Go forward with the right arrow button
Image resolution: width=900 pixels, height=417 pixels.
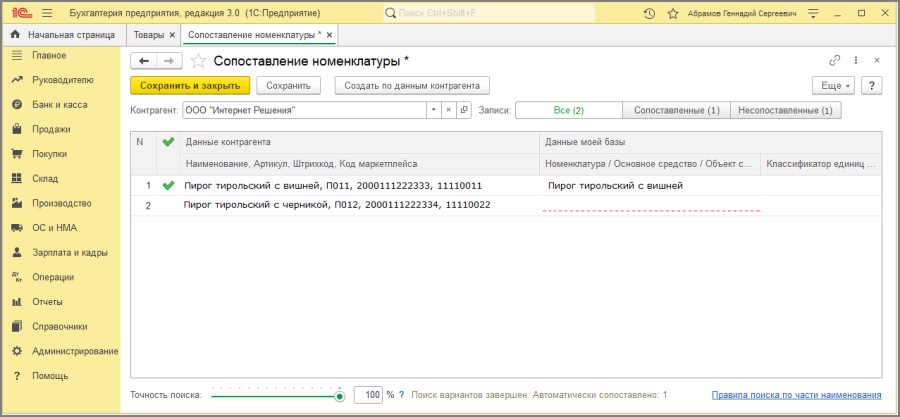click(169, 61)
